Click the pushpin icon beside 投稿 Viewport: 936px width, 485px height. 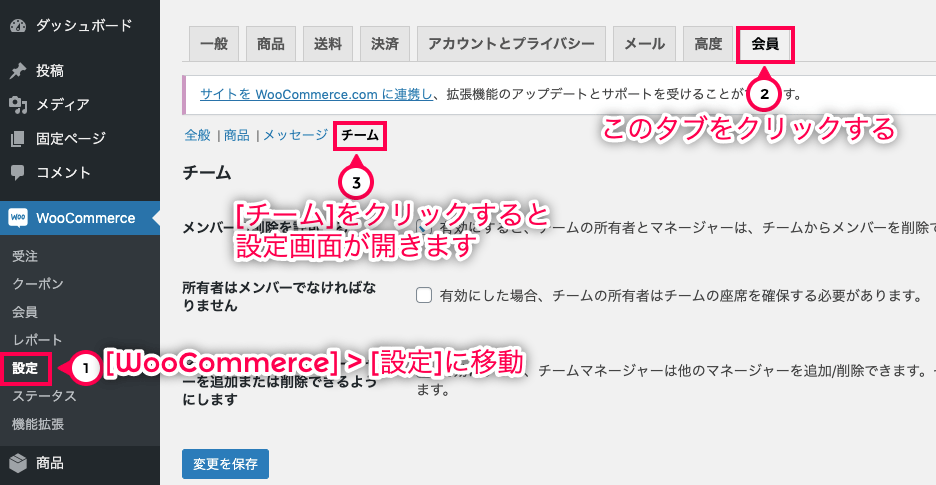[18, 71]
